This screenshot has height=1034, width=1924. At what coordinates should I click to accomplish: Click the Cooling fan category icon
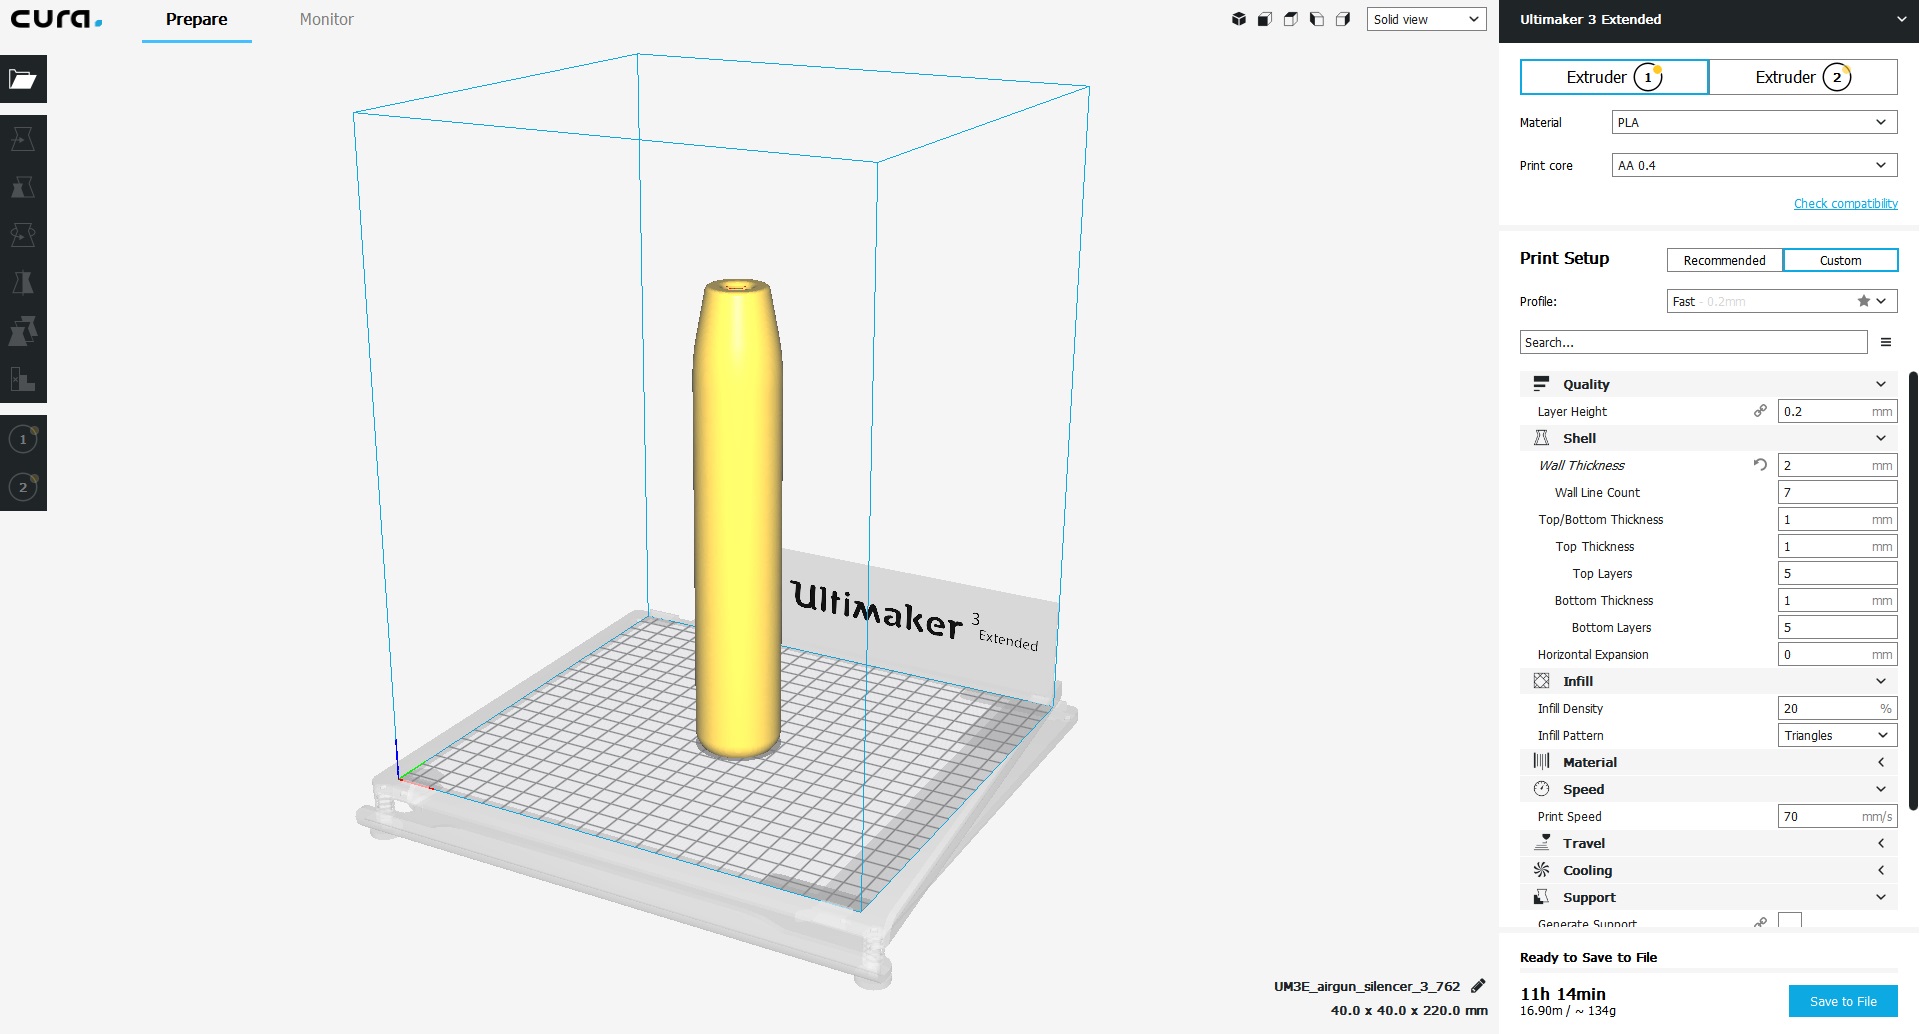coord(1541,870)
